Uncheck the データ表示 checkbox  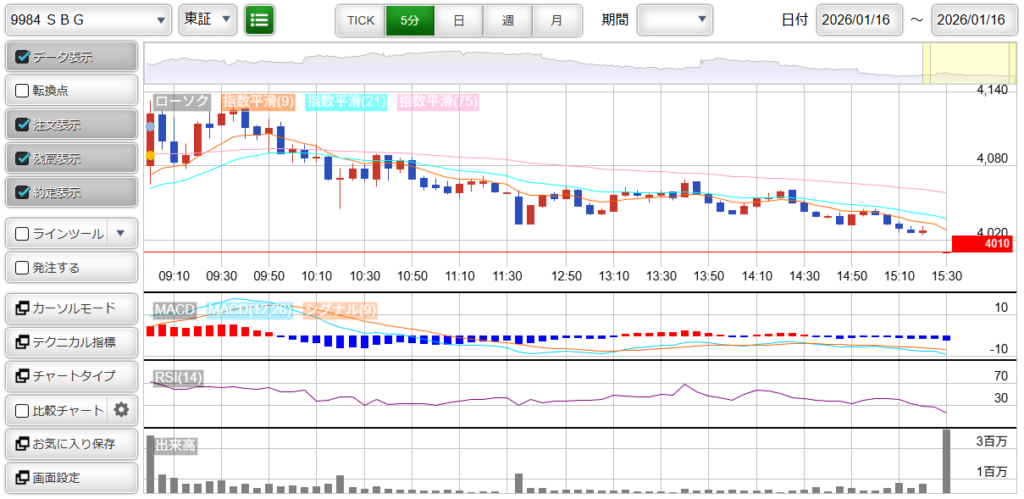pos(23,58)
